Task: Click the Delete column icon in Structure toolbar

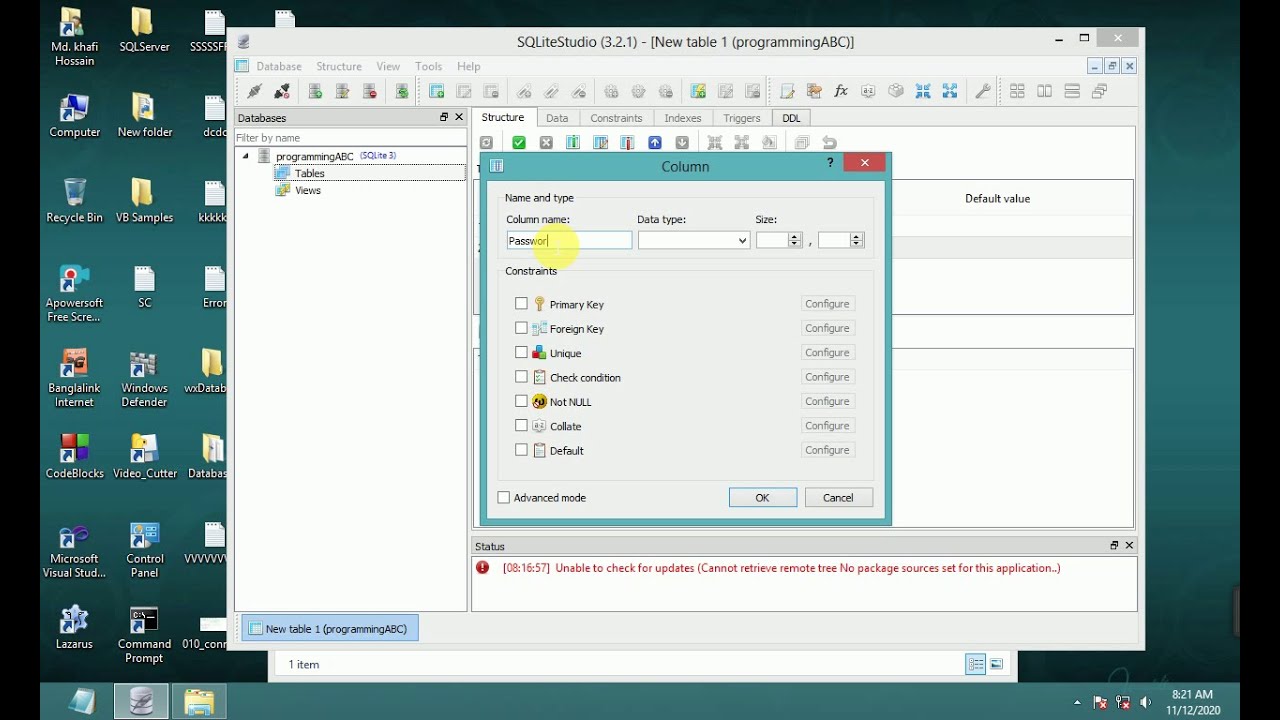Action: pos(628,143)
